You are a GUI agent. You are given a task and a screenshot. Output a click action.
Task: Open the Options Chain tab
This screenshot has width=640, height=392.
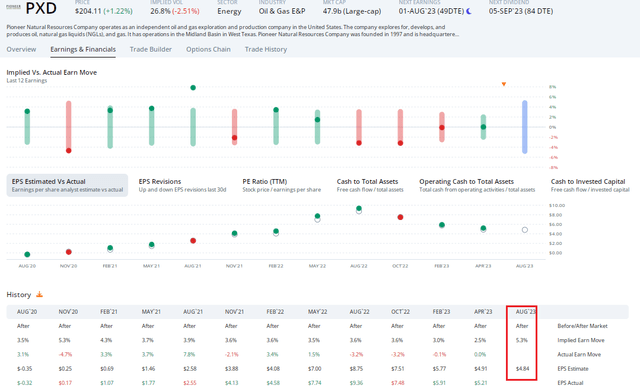click(208, 49)
